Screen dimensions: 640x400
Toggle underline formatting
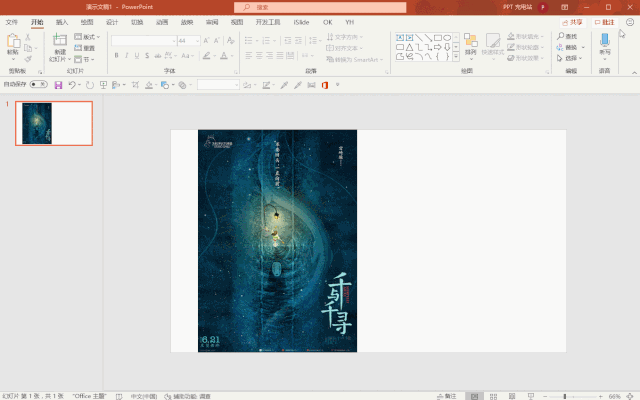coord(137,56)
